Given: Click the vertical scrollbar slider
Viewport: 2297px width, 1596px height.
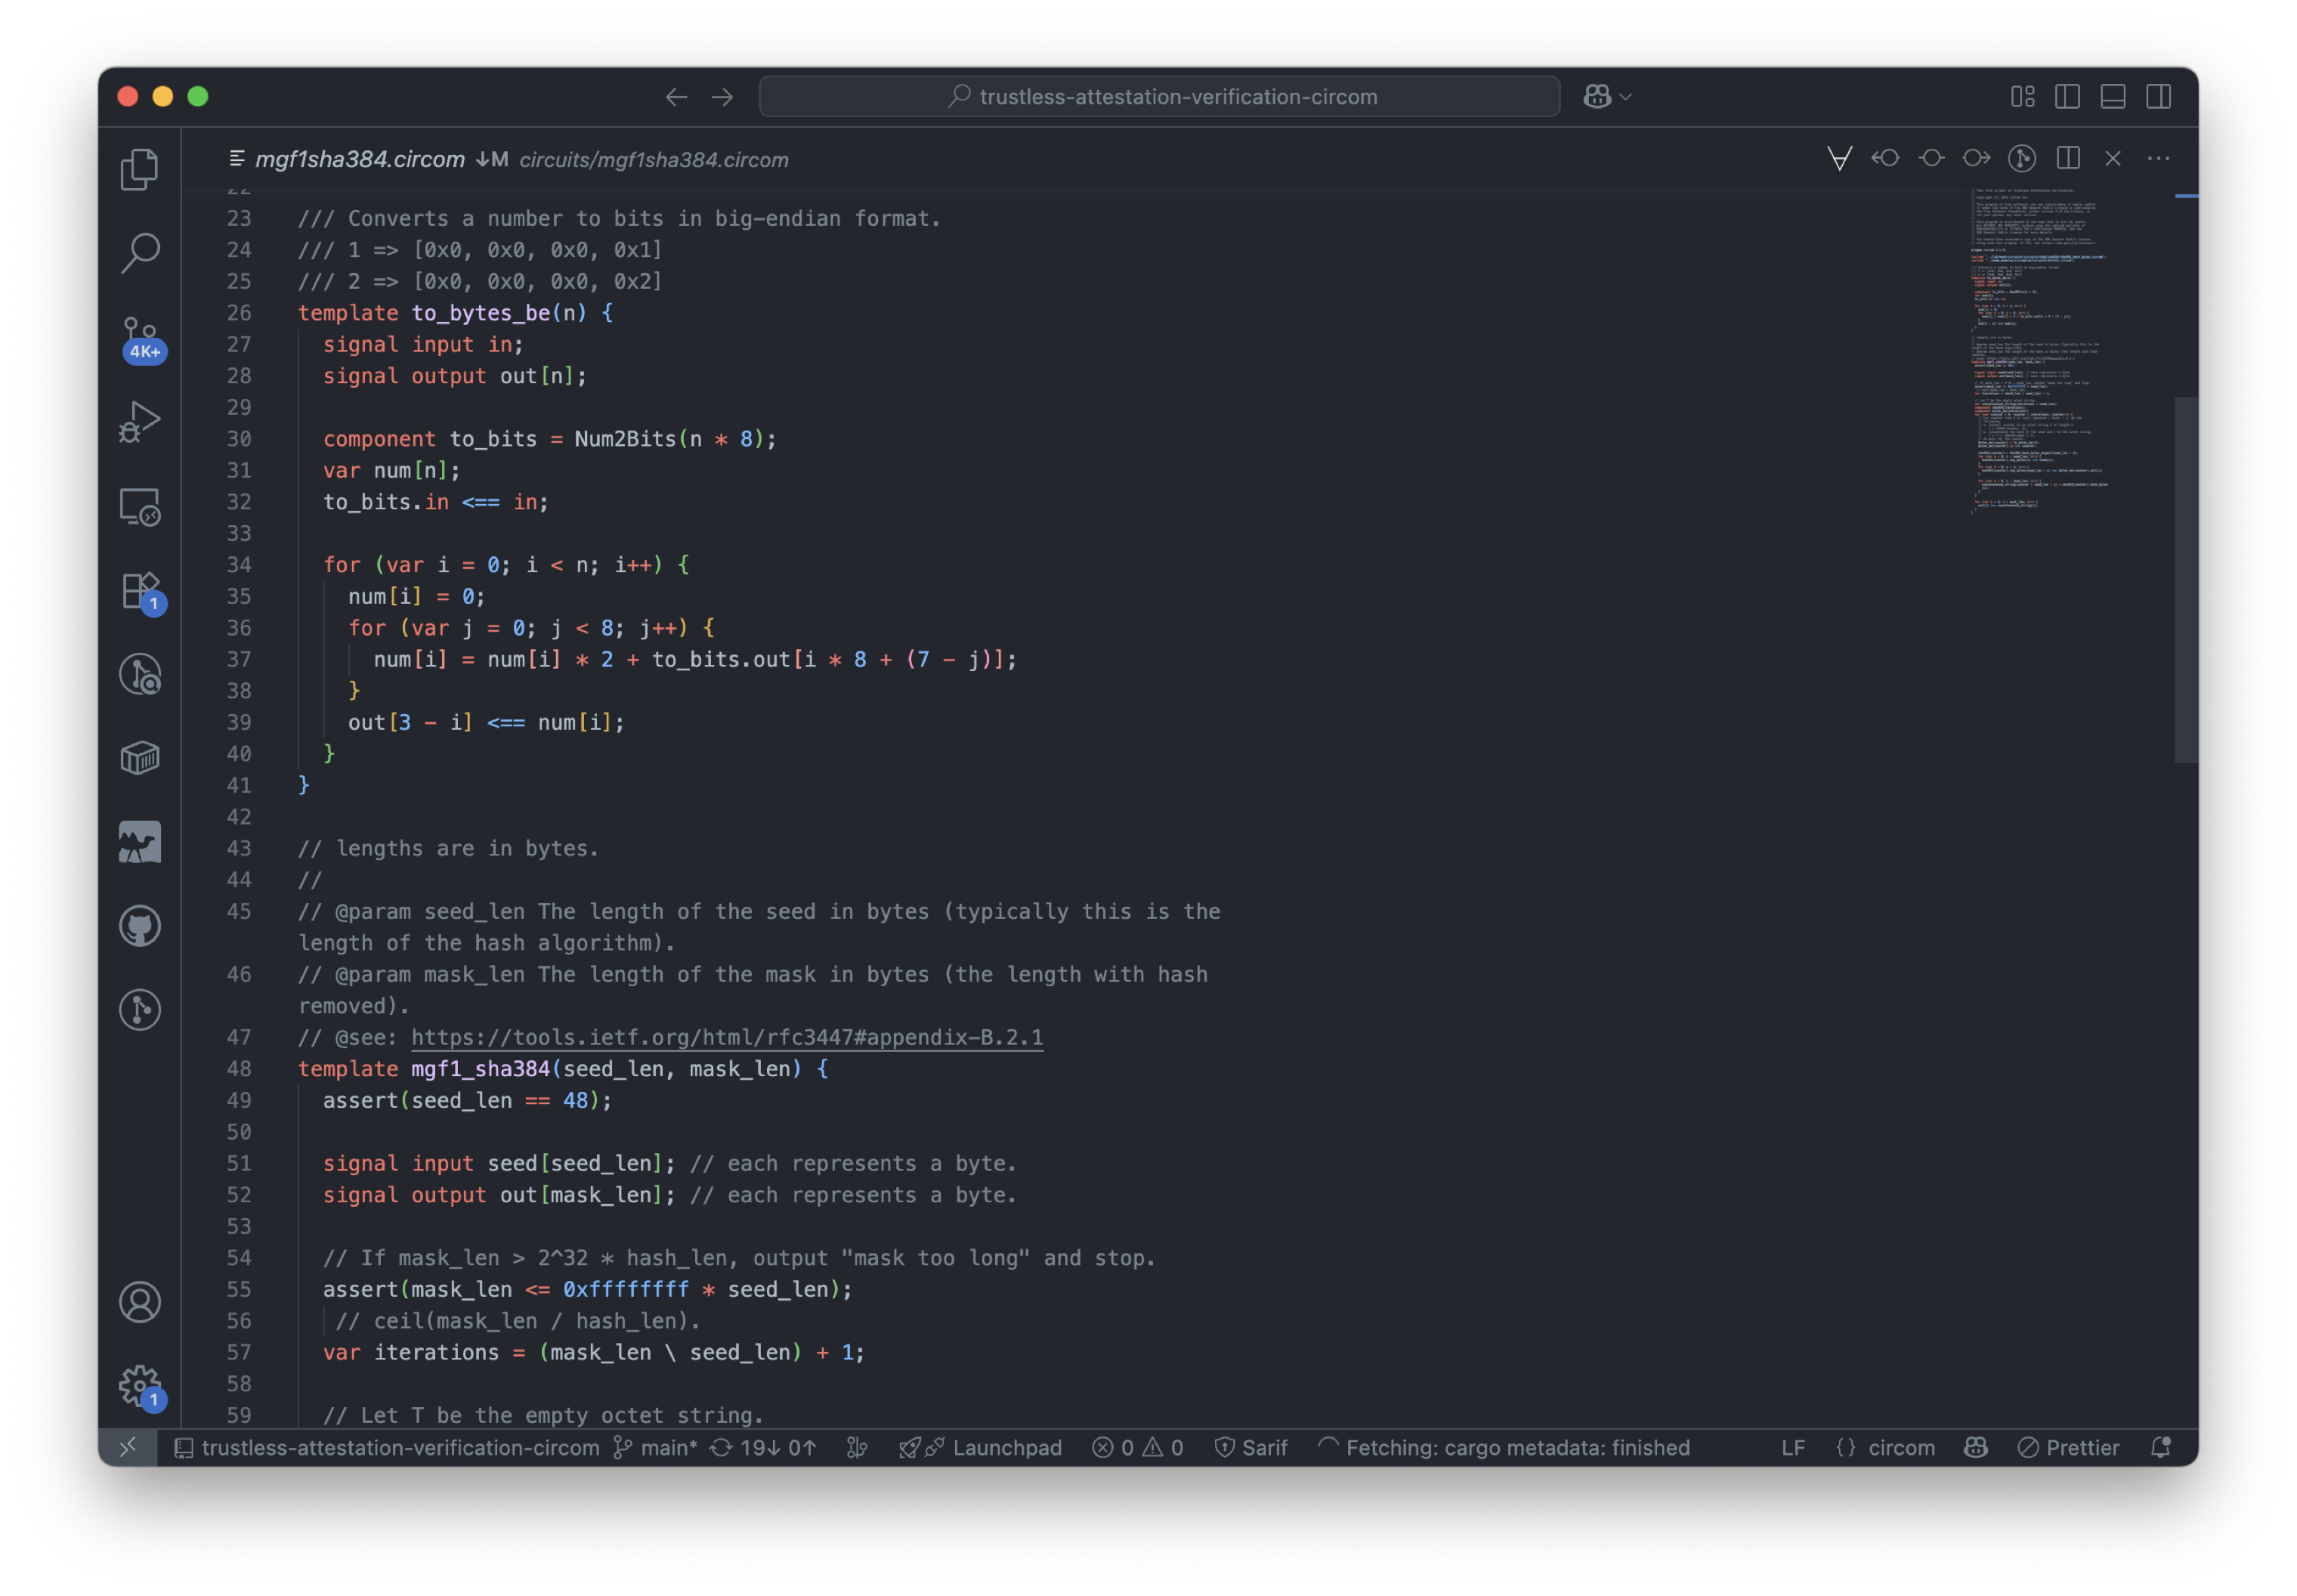Looking at the screenshot, I should click(x=2185, y=580).
